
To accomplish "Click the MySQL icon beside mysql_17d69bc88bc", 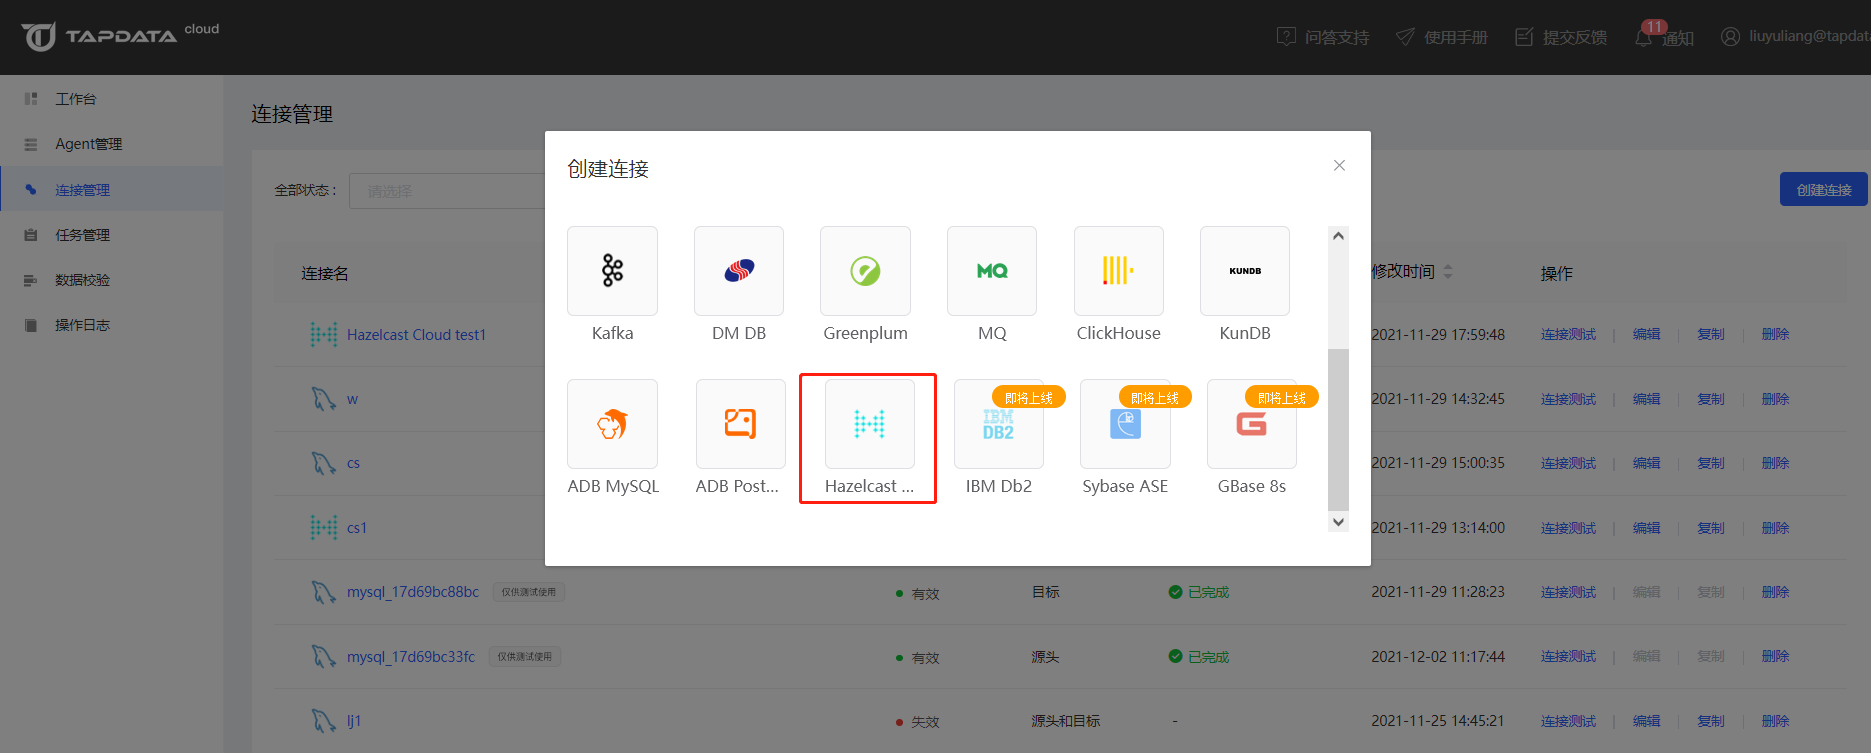I will tap(323, 592).
